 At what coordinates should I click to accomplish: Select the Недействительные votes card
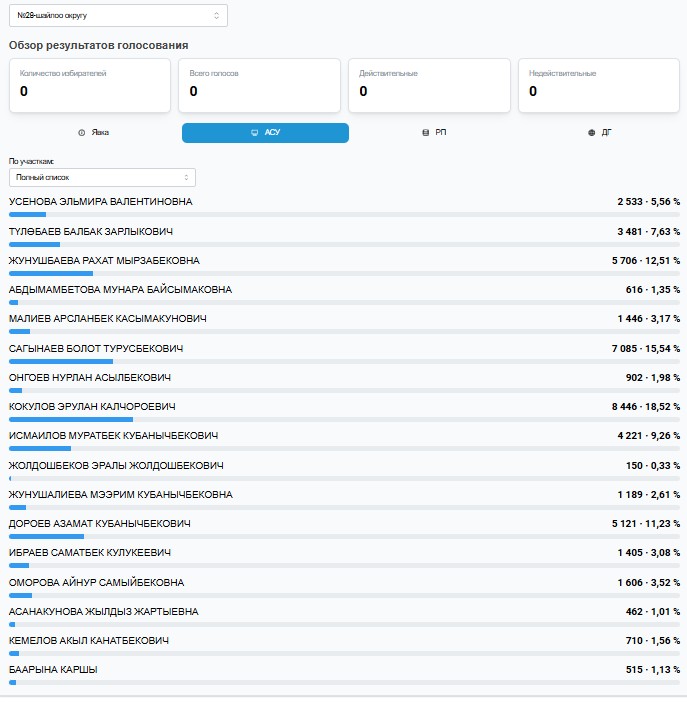click(600, 85)
